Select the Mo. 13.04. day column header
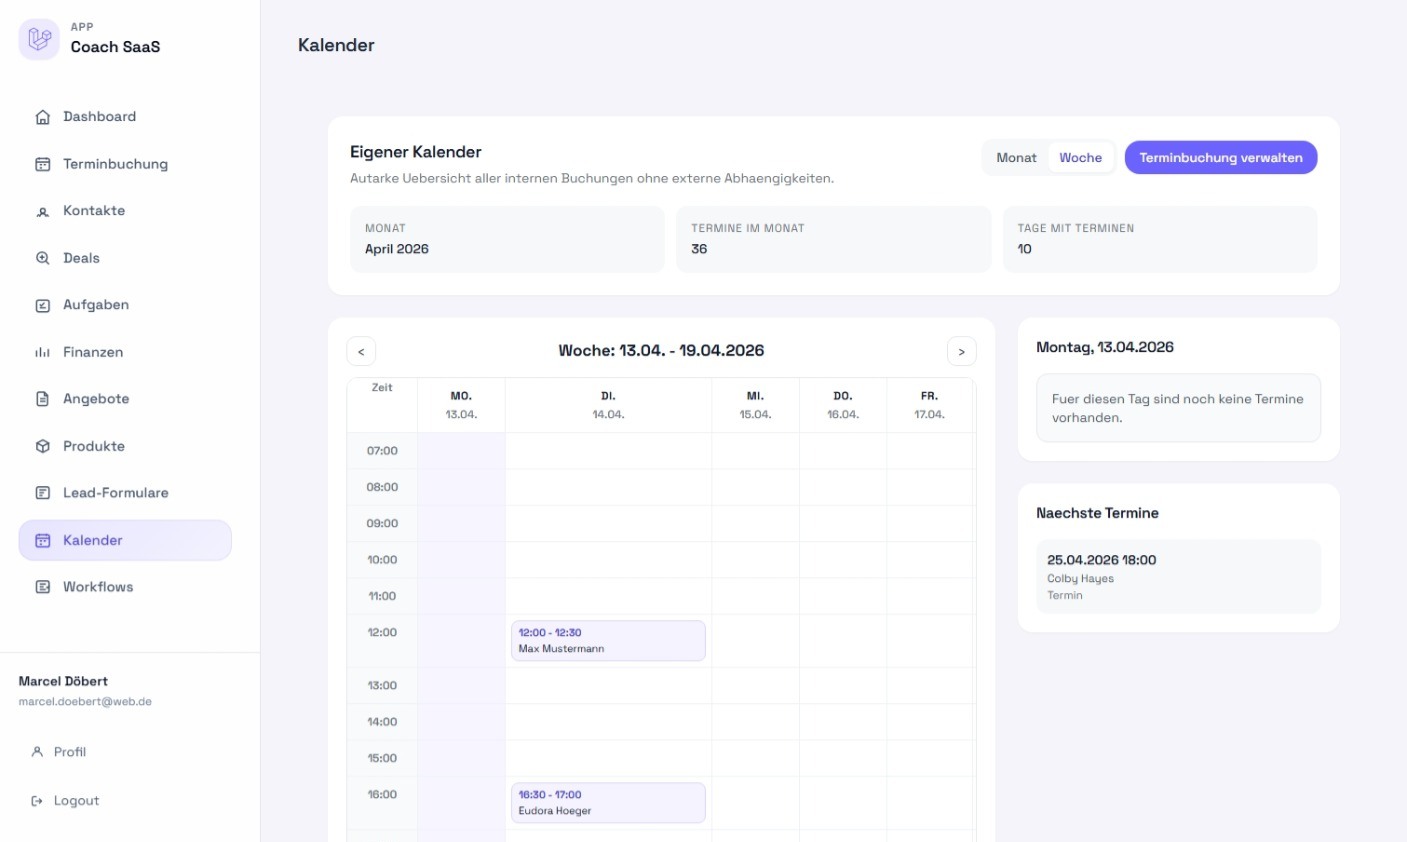 tap(461, 405)
